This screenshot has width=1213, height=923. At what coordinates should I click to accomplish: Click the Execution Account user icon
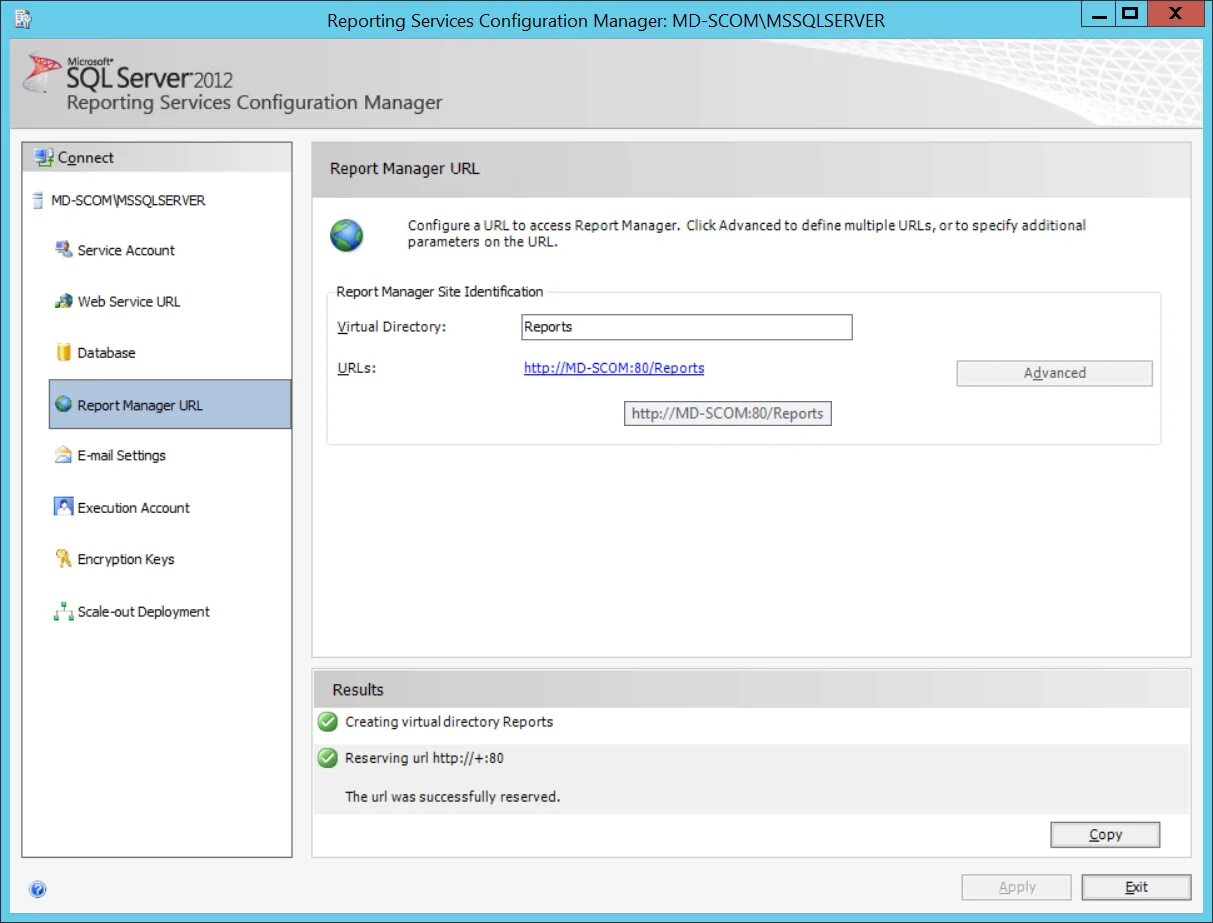(64, 507)
